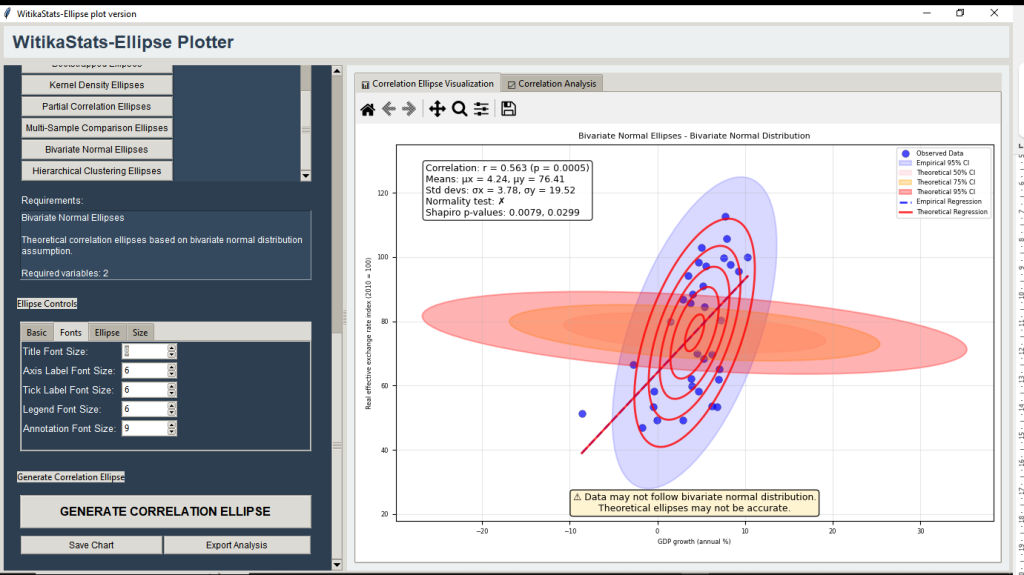Click 'Required variables: 2' text
Image resolution: width=1024 pixels, height=575 pixels.
[65, 273]
